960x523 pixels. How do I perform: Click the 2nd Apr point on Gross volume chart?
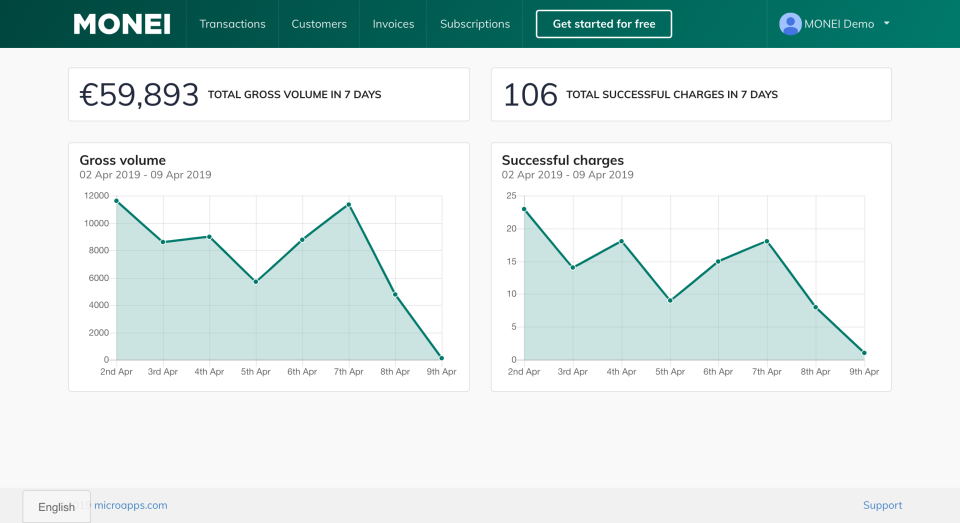coord(116,201)
